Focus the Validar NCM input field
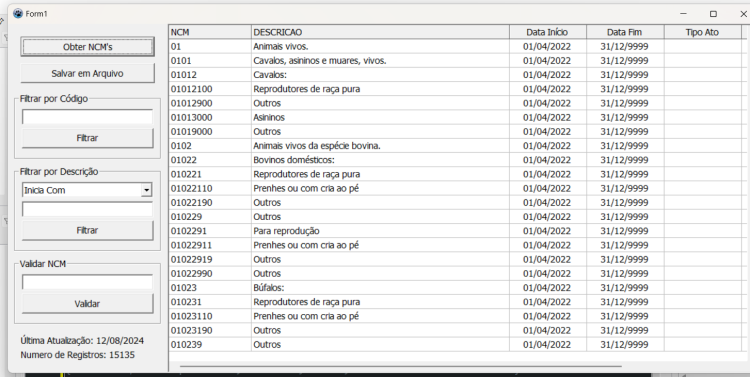Screen dimensions: 750x377 88,282
